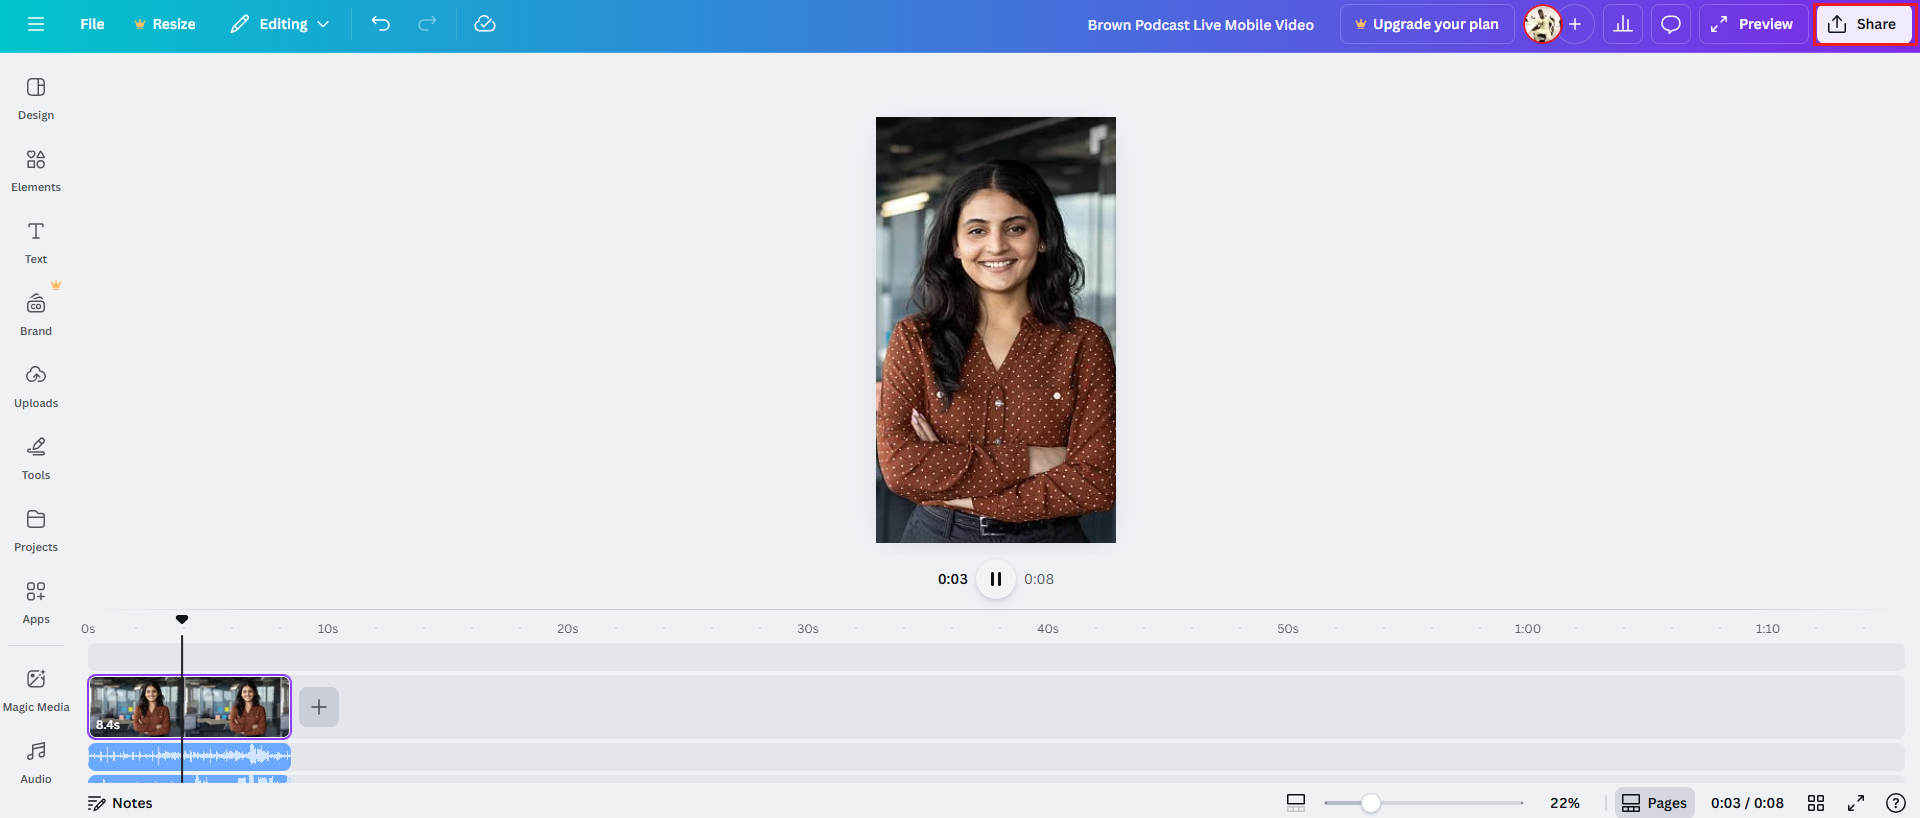Image resolution: width=1920 pixels, height=818 pixels.
Task: Click the Share button
Action: (1863, 24)
